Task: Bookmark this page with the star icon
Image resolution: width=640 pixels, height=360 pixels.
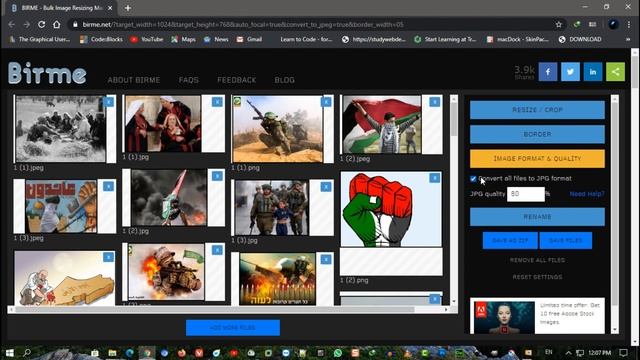Action: 558,24
